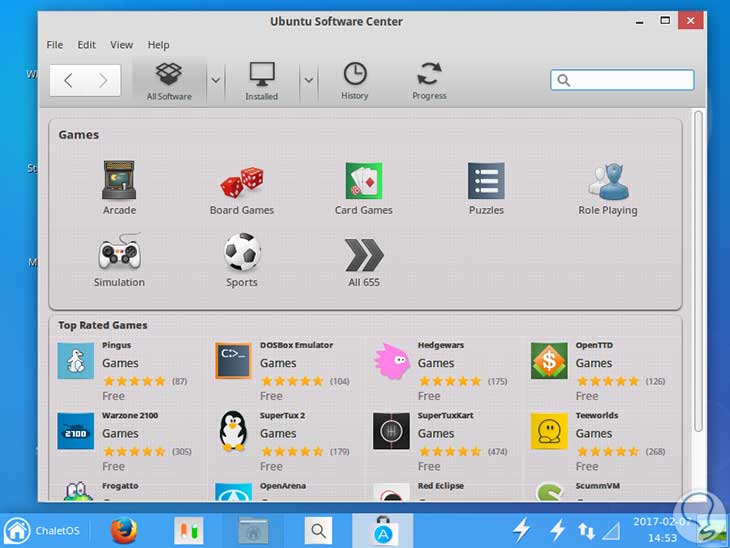Click the Warzone 2100 Free price label

click(x=114, y=466)
